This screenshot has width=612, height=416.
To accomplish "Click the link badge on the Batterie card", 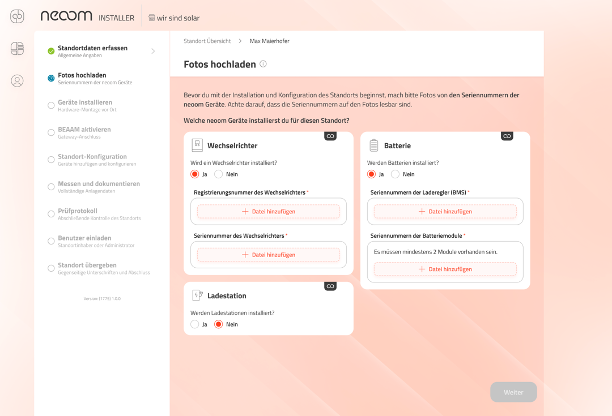I will click(x=507, y=136).
